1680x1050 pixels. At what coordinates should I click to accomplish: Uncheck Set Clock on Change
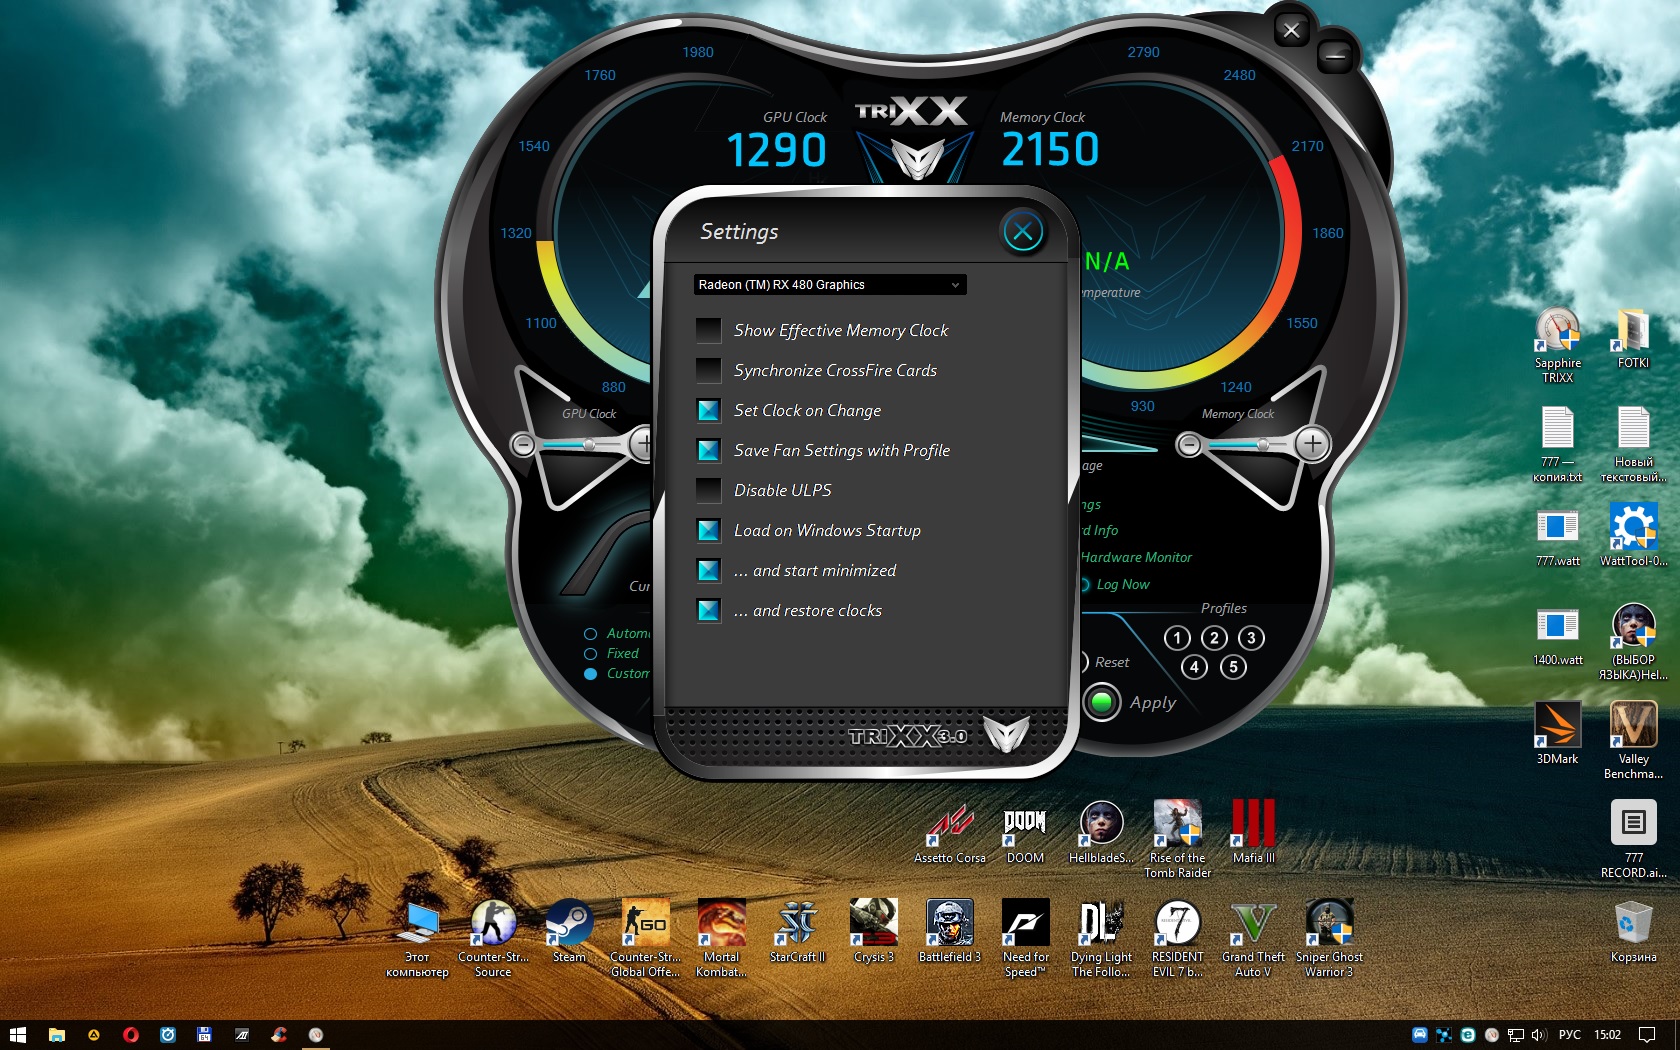[x=708, y=410]
